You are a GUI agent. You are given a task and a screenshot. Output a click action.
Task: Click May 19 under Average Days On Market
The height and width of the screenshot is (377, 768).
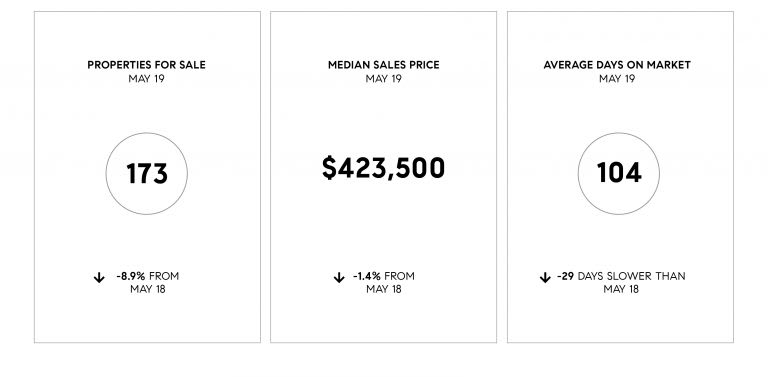[617, 78]
